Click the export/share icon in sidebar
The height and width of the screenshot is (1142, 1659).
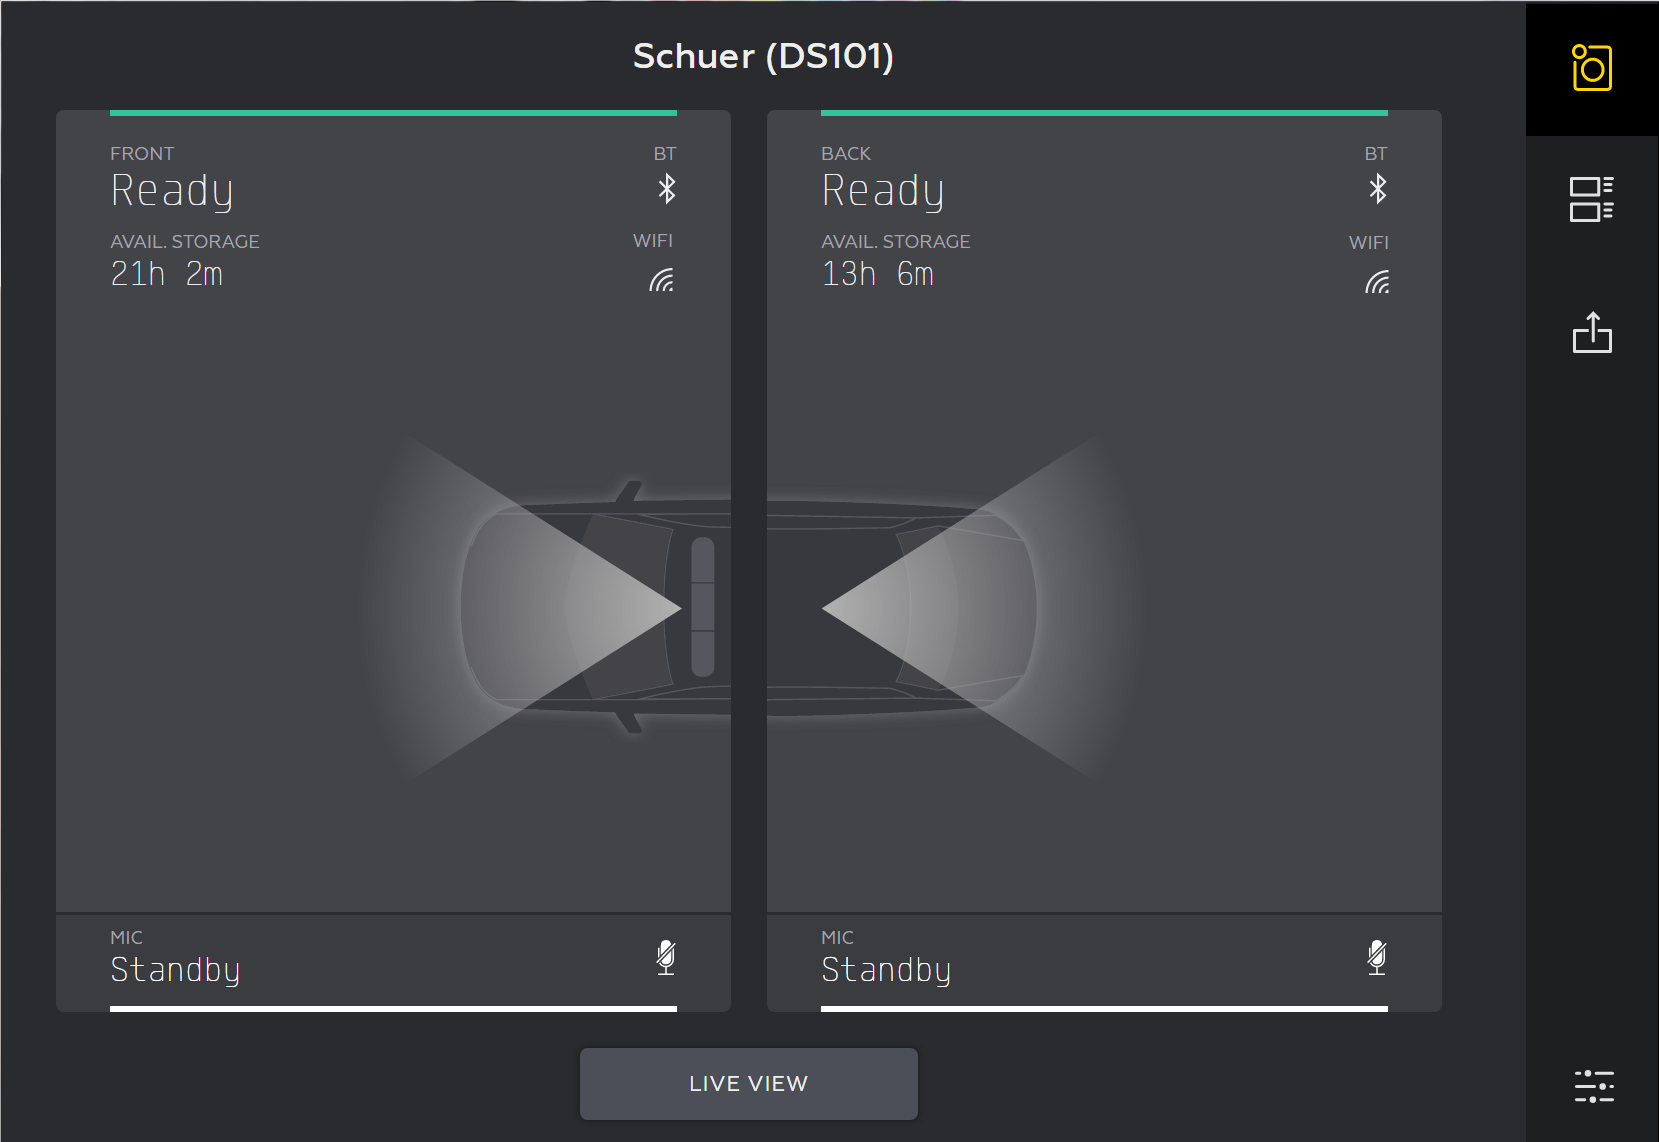(1592, 334)
